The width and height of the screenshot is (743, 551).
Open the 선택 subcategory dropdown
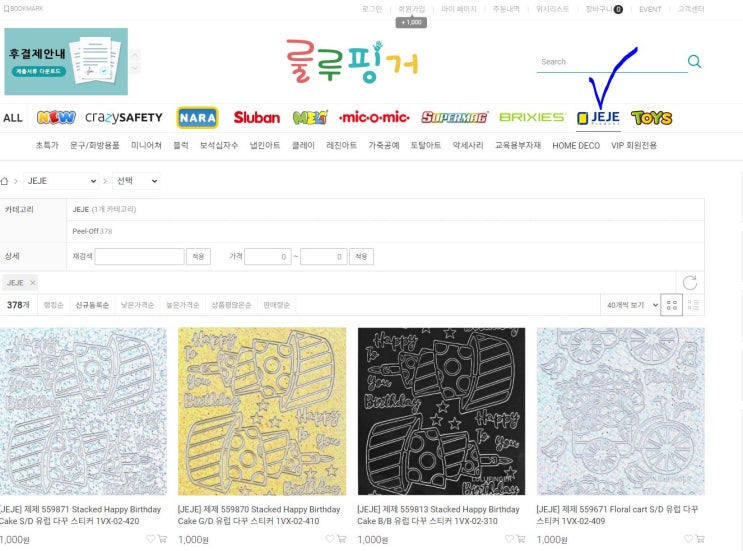click(136, 181)
